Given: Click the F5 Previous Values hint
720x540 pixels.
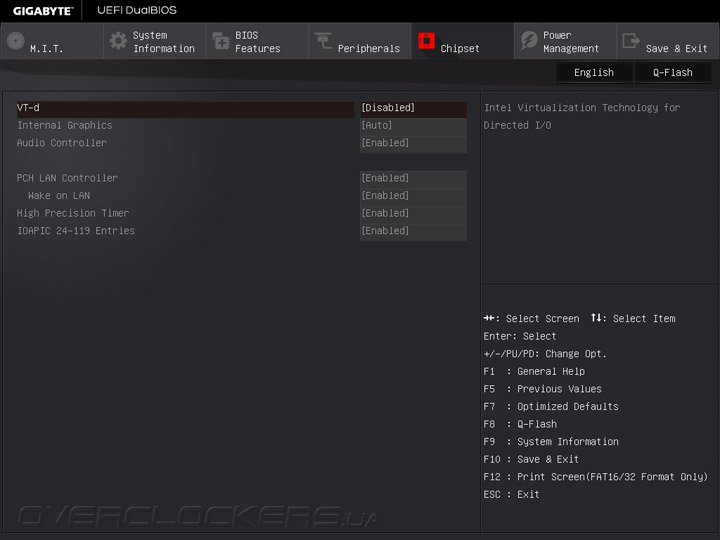Looking at the screenshot, I should [x=542, y=389].
